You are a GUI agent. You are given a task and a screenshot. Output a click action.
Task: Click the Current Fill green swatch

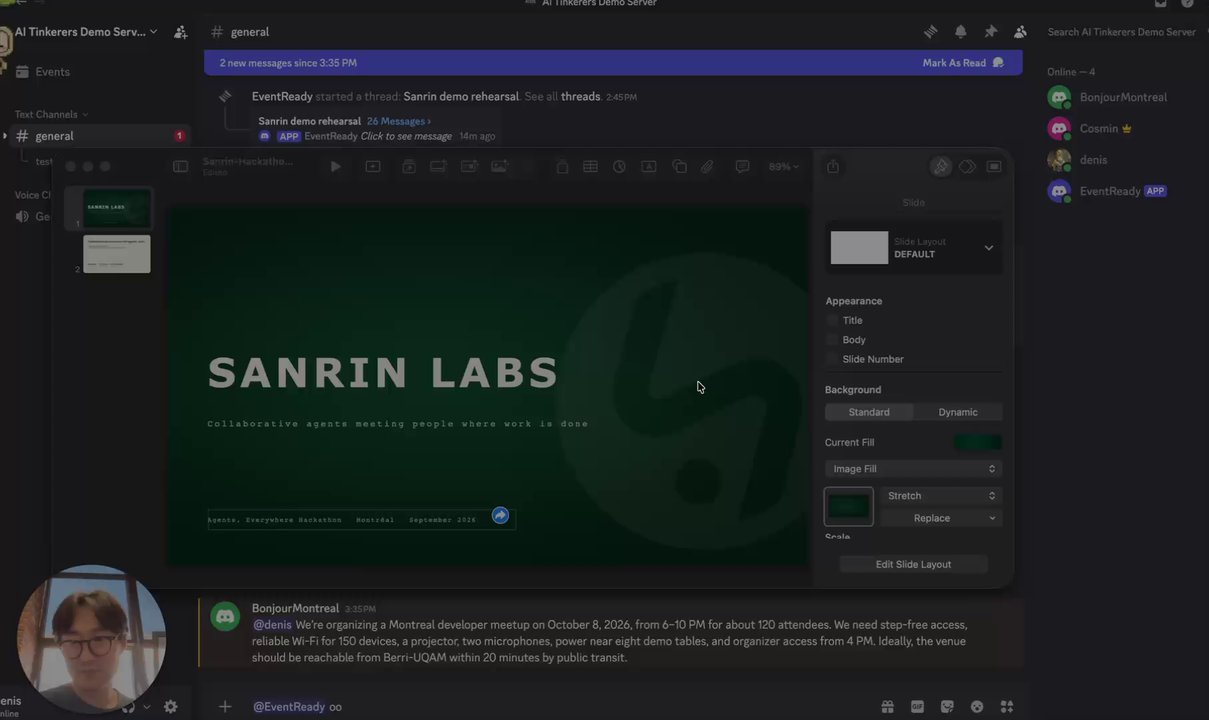coord(977,442)
